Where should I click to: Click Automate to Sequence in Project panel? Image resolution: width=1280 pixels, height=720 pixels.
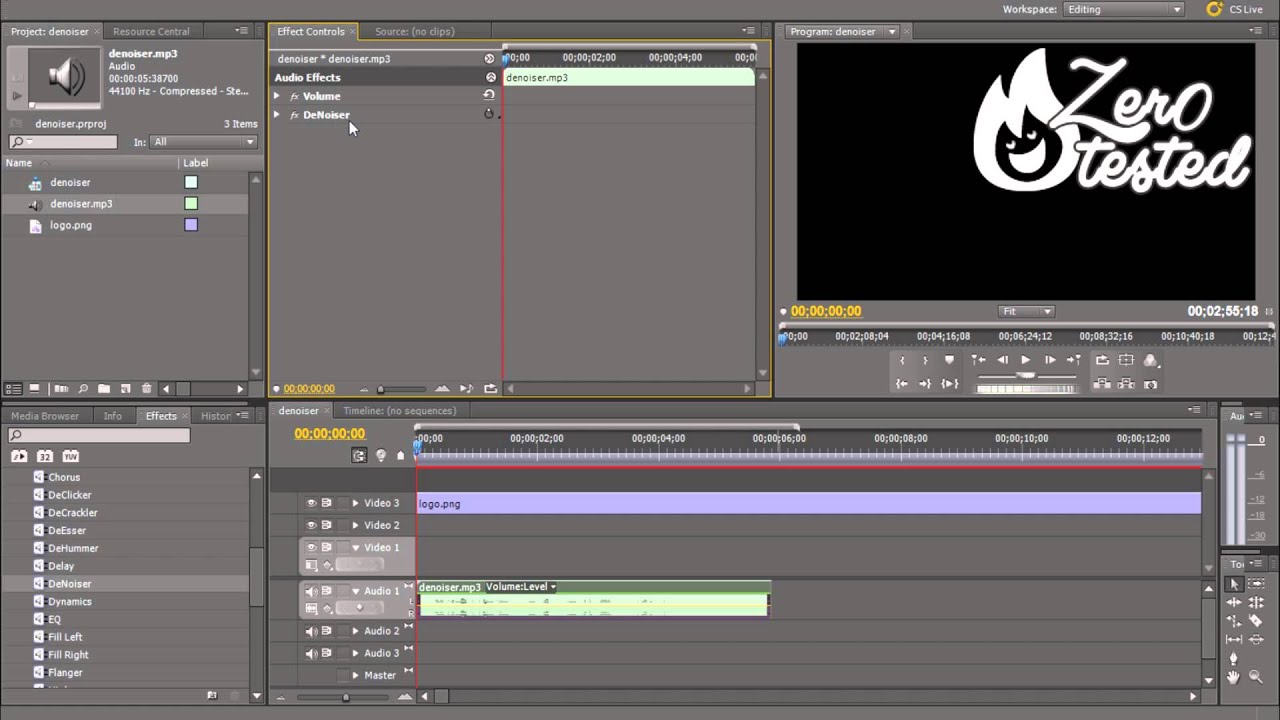click(61, 389)
